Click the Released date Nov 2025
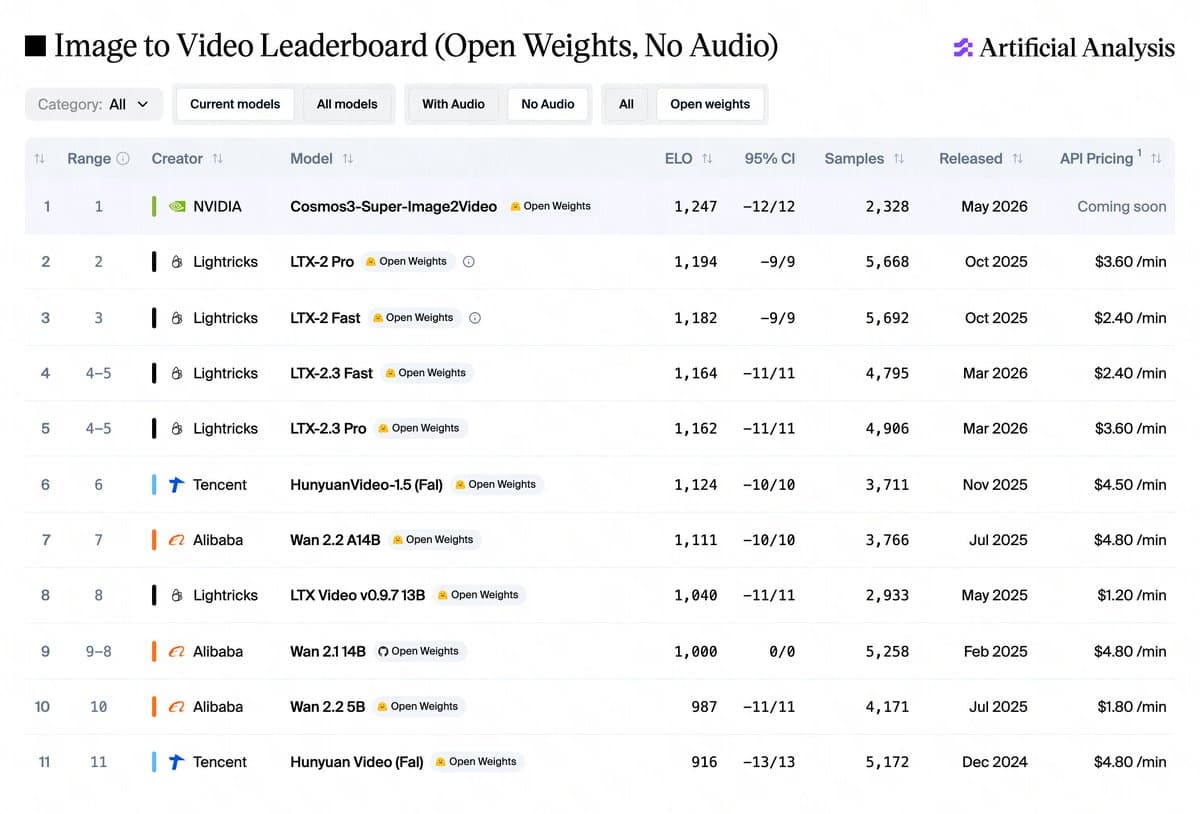Image resolution: width=1200 pixels, height=814 pixels. [x=994, y=485]
